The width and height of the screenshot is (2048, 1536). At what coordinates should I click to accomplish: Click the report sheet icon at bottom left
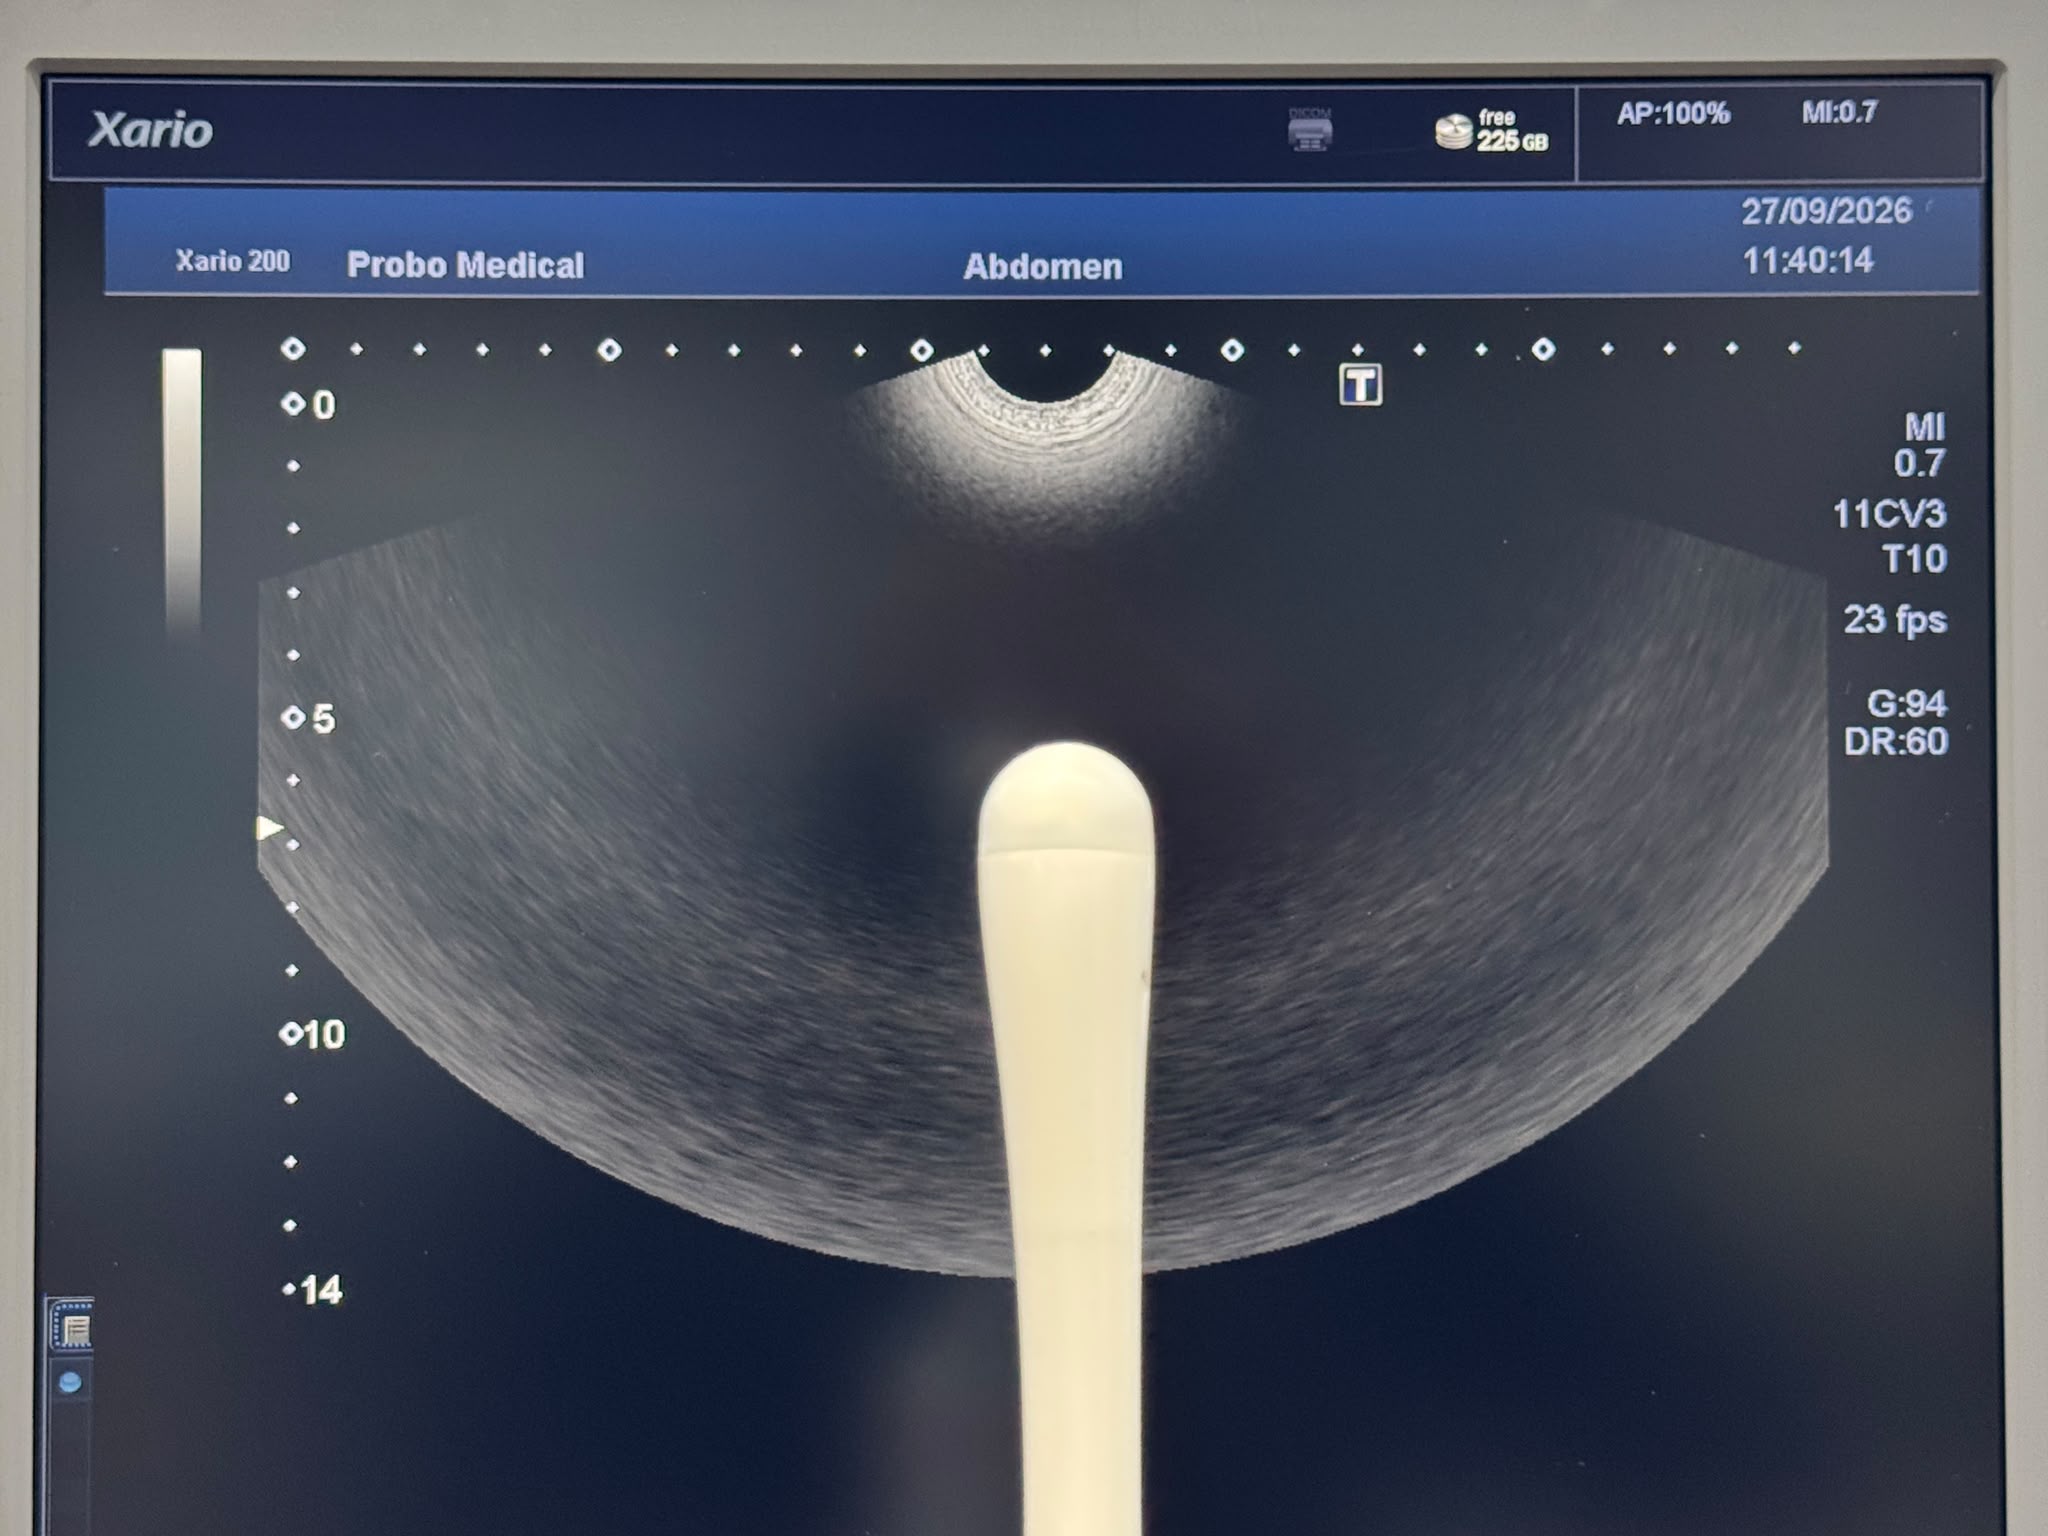73,1328
